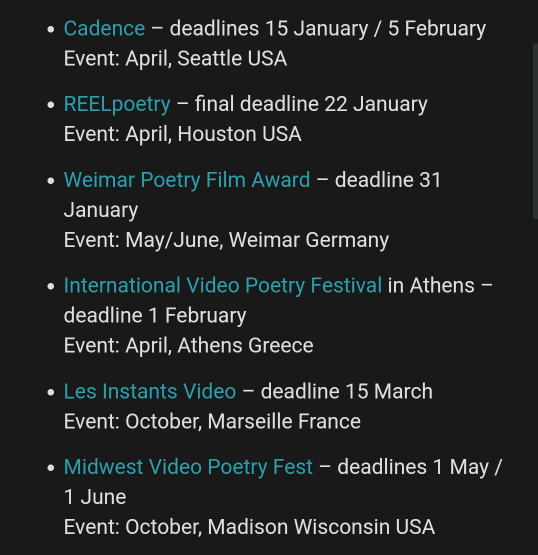The width and height of the screenshot is (538, 555).
Task: Open the Les Instants Video link
Action: [x=150, y=391]
